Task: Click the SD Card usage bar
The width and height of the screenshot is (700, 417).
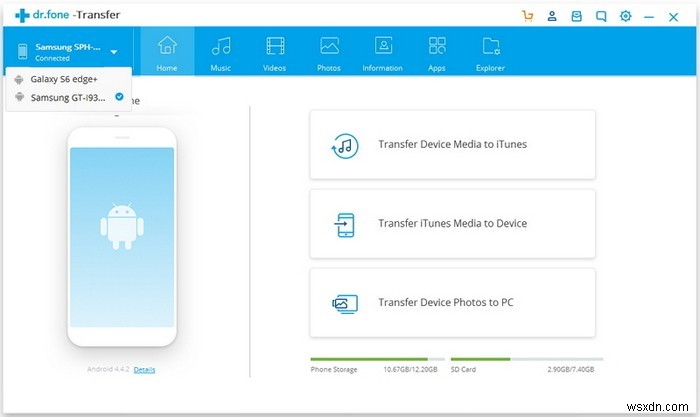Action: coord(527,359)
